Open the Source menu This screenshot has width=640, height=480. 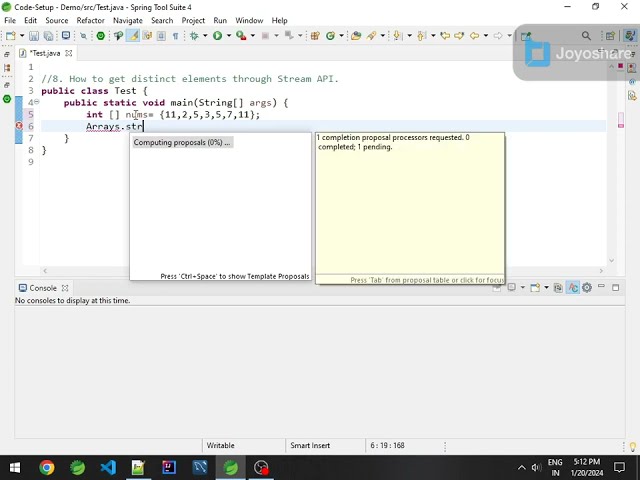tap(57, 20)
